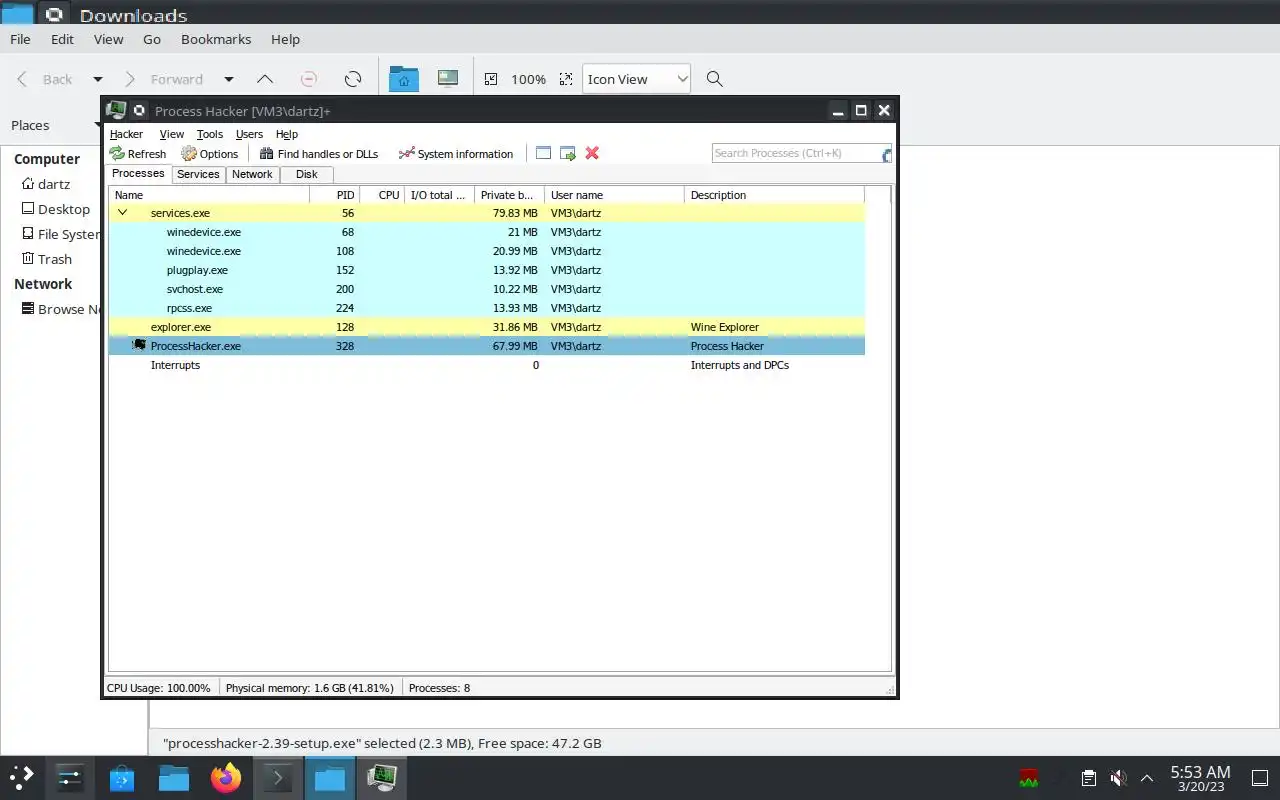Expand the hidden system tray icons arrow

(1147, 778)
